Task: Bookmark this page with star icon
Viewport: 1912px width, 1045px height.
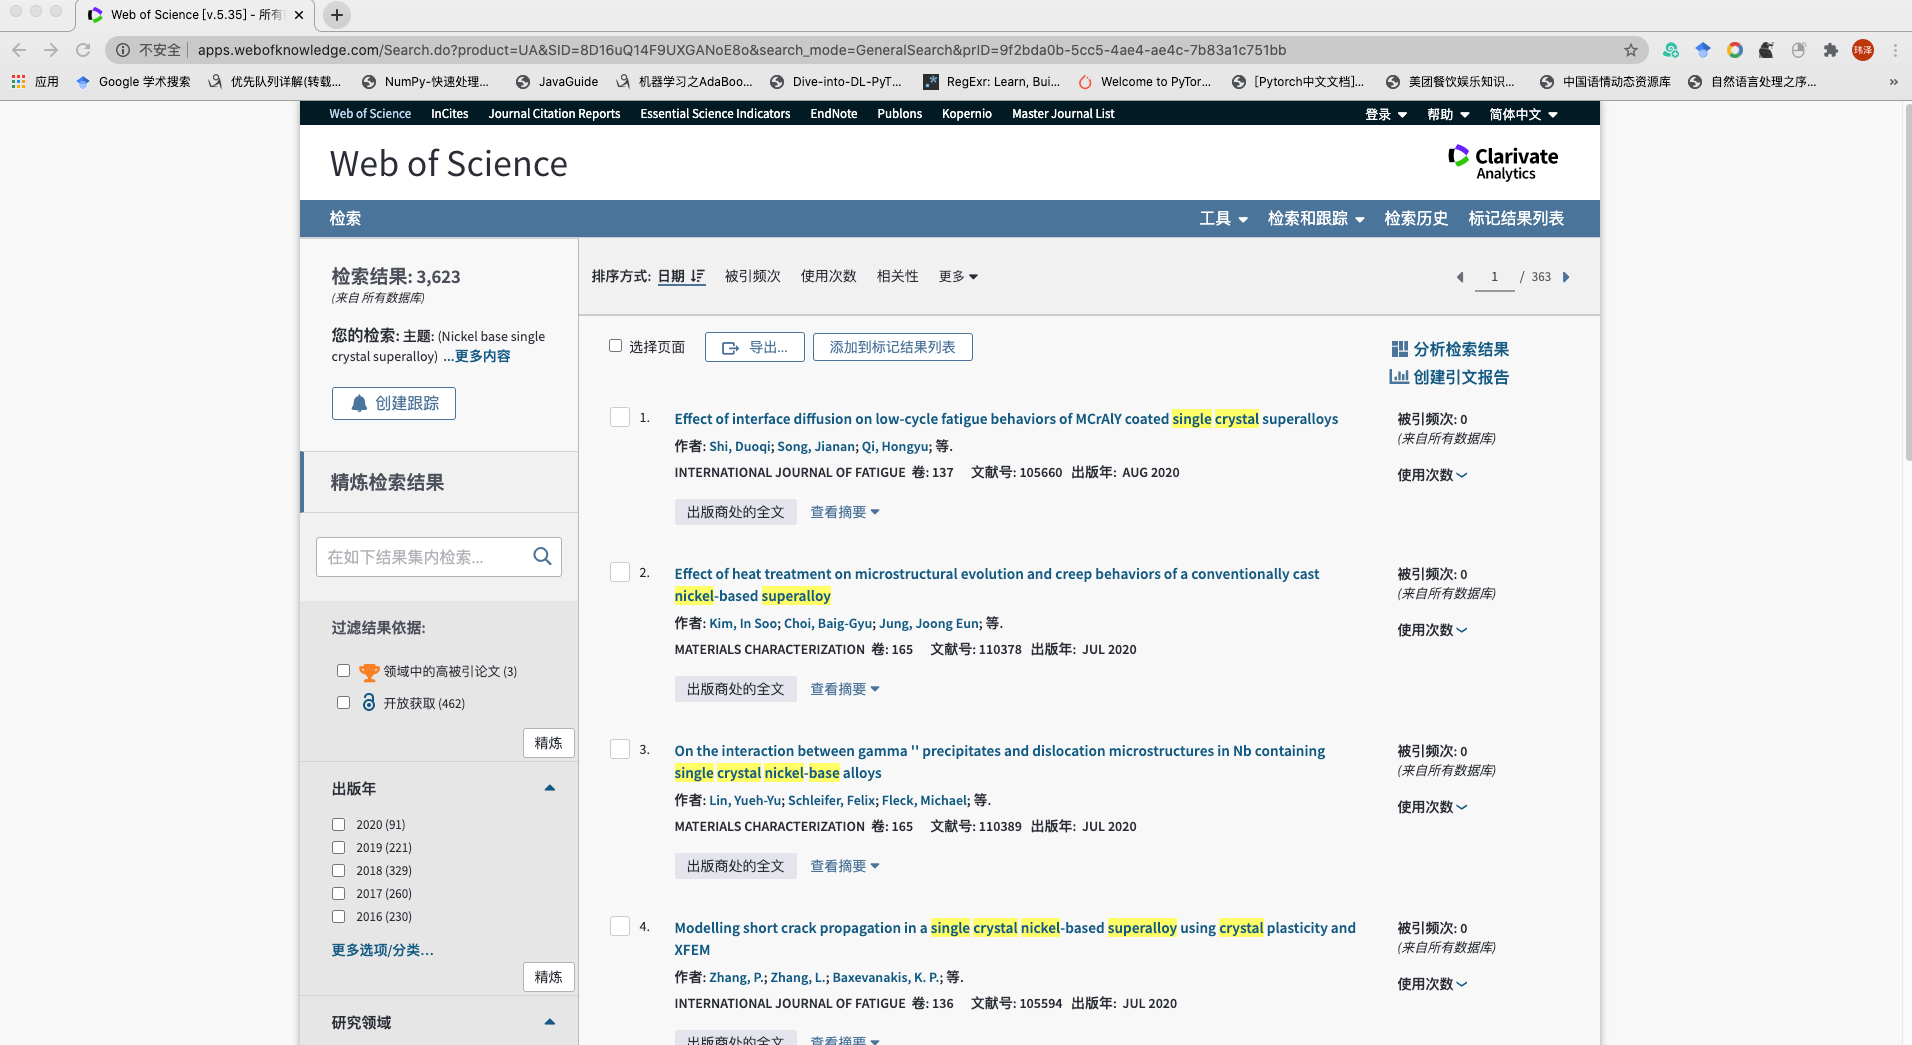Action: pyautogui.click(x=1631, y=50)
